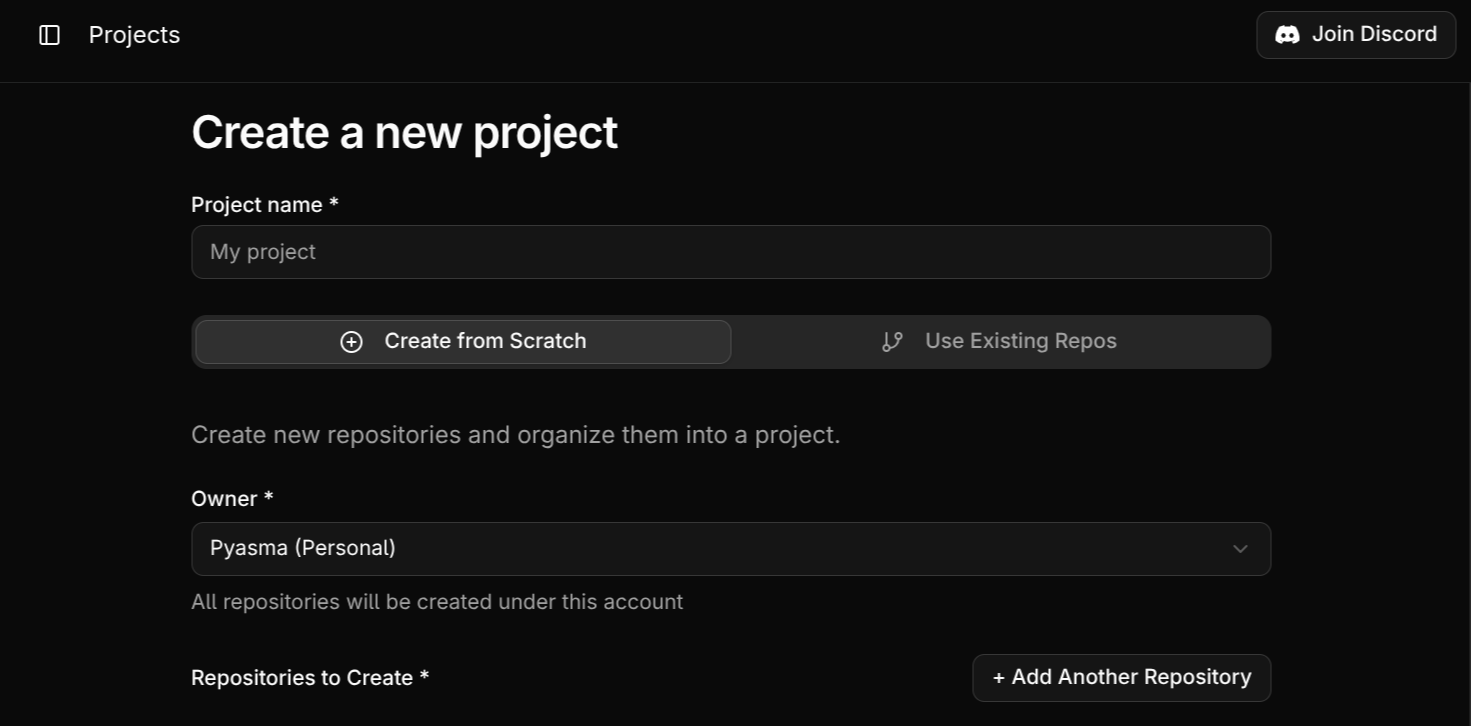Click the plus sign on Add Another Repository
This screenshot has height=726, width=1471.
(999, 677)
